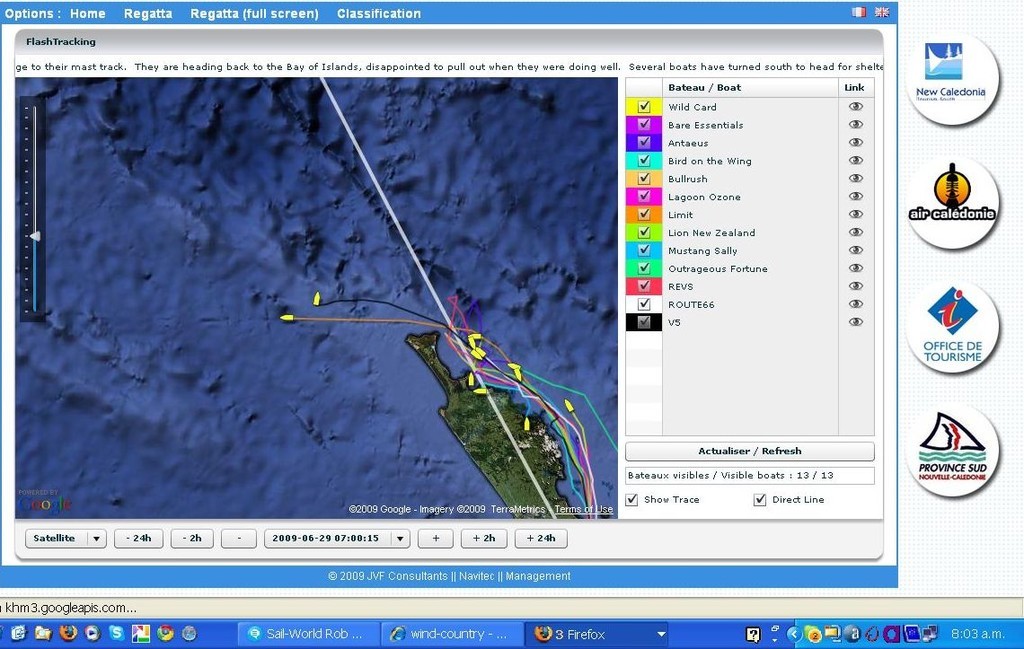1024x649 pixels.
Task: Click the eye icon for Limit
Action: pos(856,214)
